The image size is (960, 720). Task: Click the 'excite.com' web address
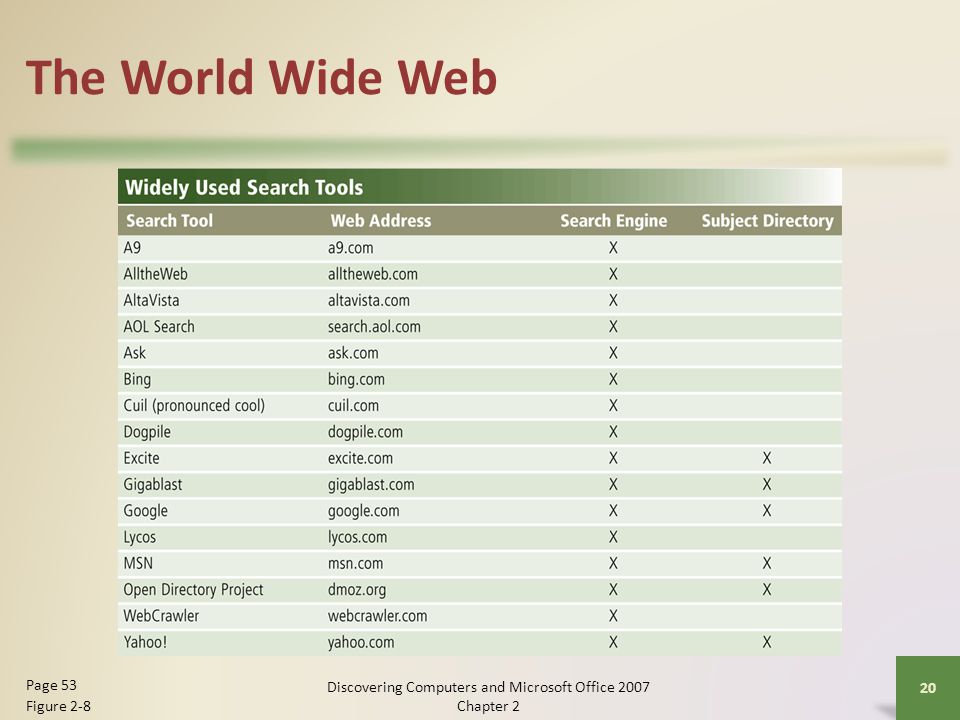360,458
